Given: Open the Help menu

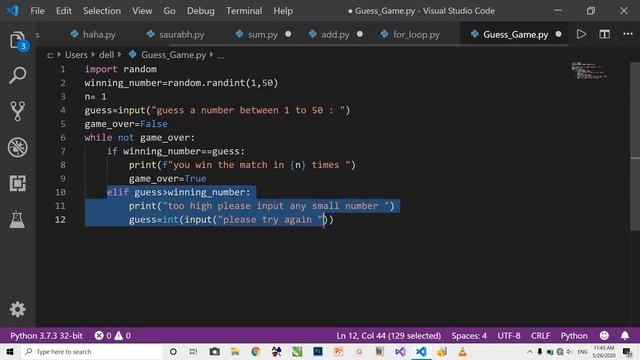Looking at the screenshot, I should coord(283,11).
